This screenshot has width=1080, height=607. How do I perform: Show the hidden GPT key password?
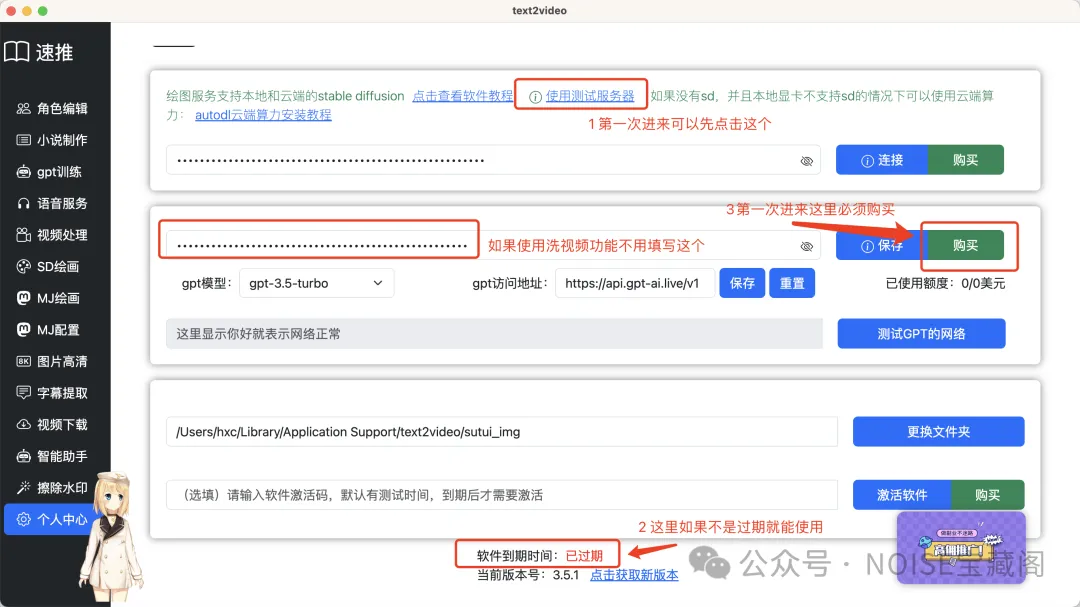pos(807,245)
